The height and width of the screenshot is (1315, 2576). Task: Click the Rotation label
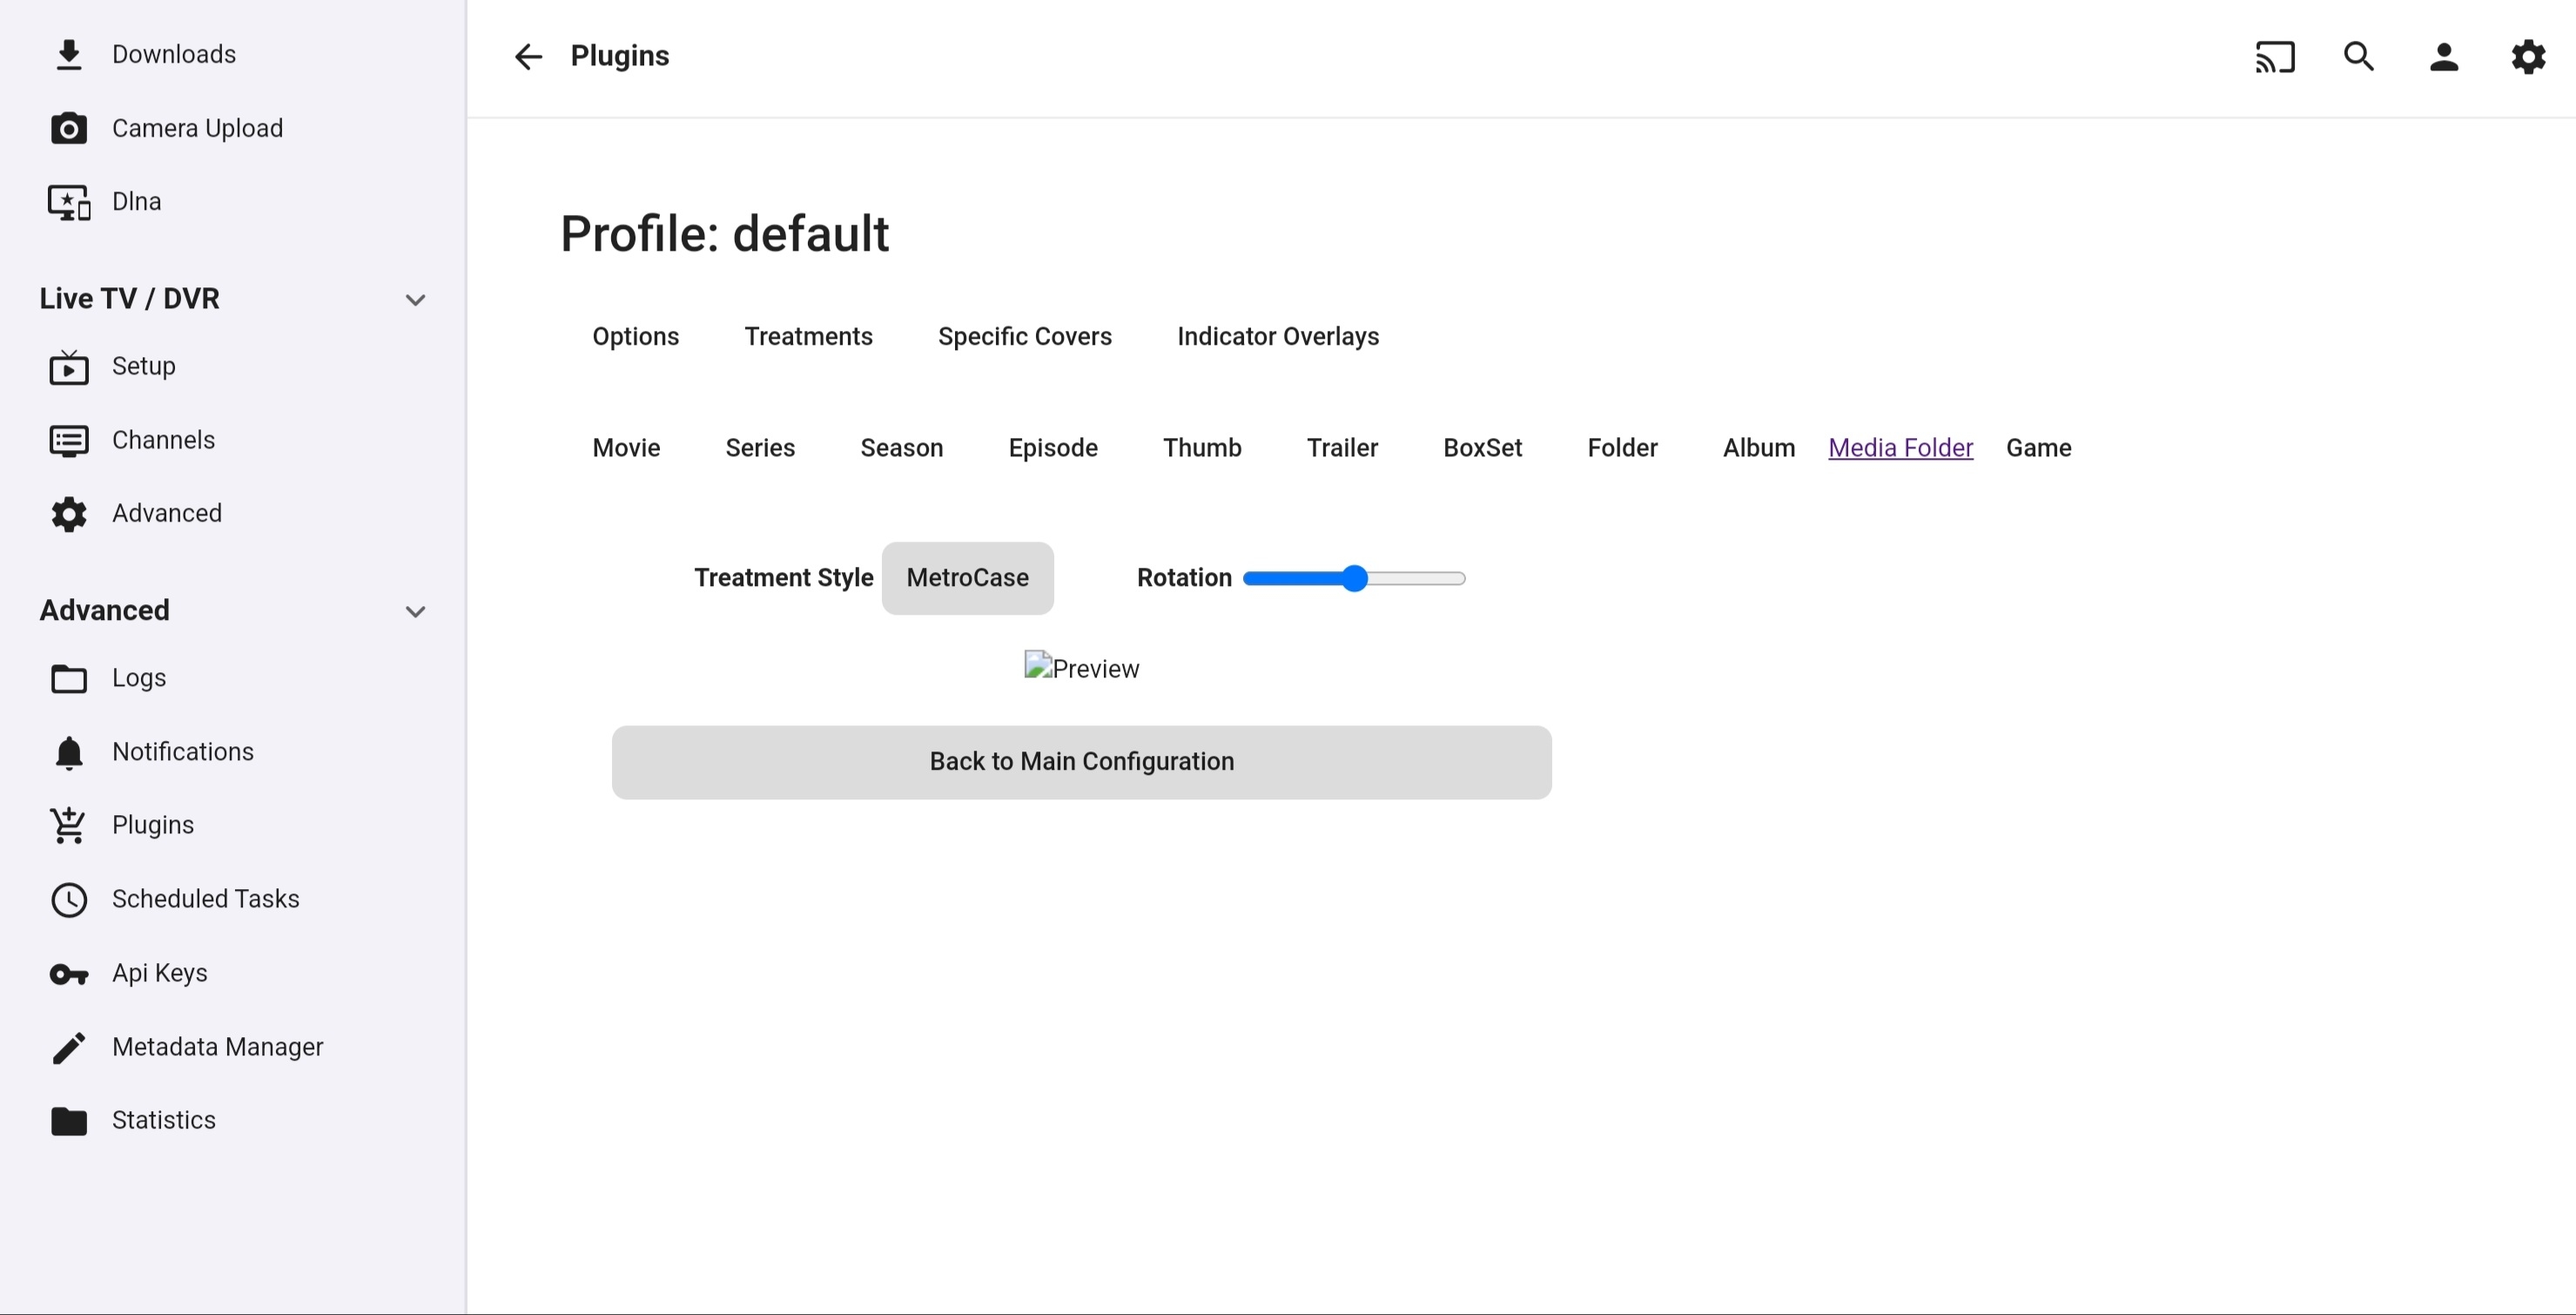[1183, 578]
